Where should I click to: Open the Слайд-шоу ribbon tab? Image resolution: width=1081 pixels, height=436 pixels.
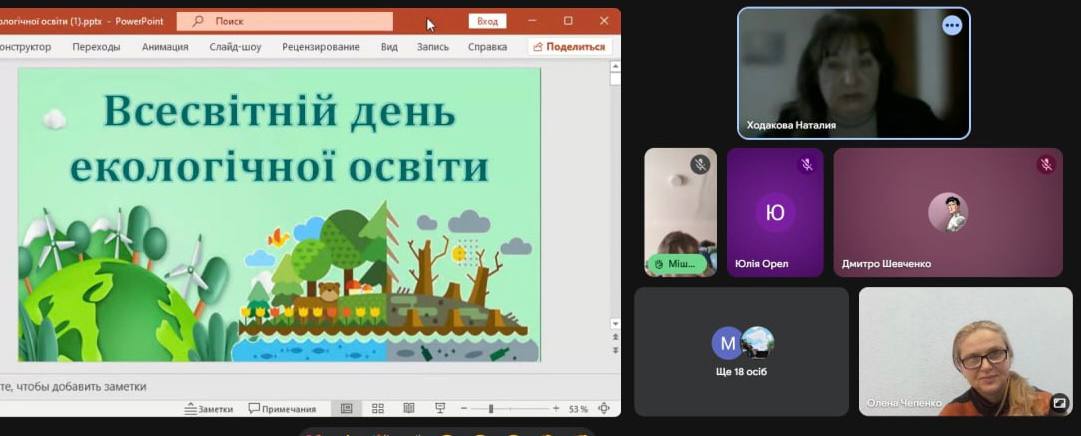(235, 47)
